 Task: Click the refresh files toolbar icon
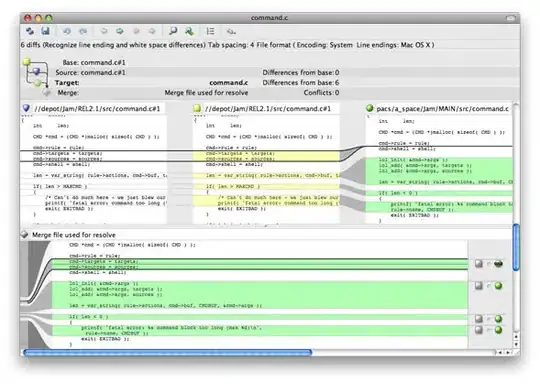[x=30, y=31]
